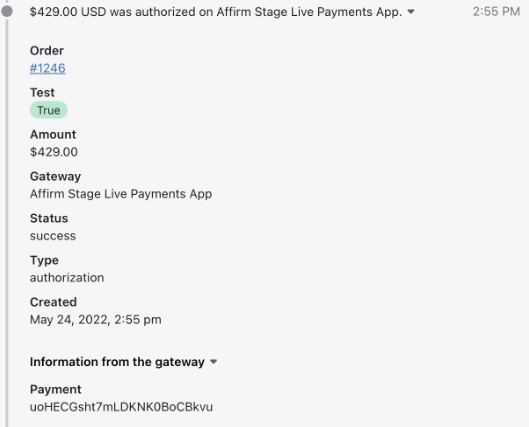Collapse the authorized payment details arrow
The width and height of the screenshot is (529, 427).
(411, 12)
